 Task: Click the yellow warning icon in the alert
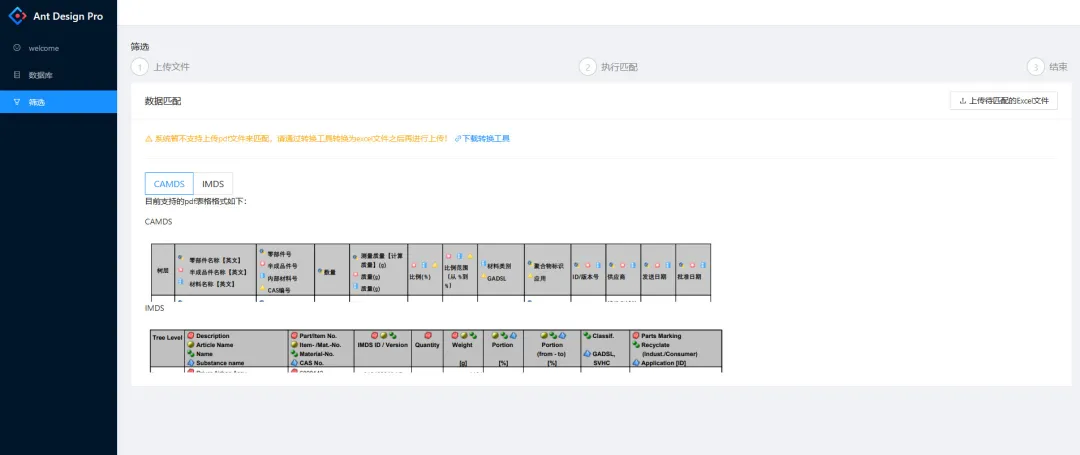tap(149, 139)
